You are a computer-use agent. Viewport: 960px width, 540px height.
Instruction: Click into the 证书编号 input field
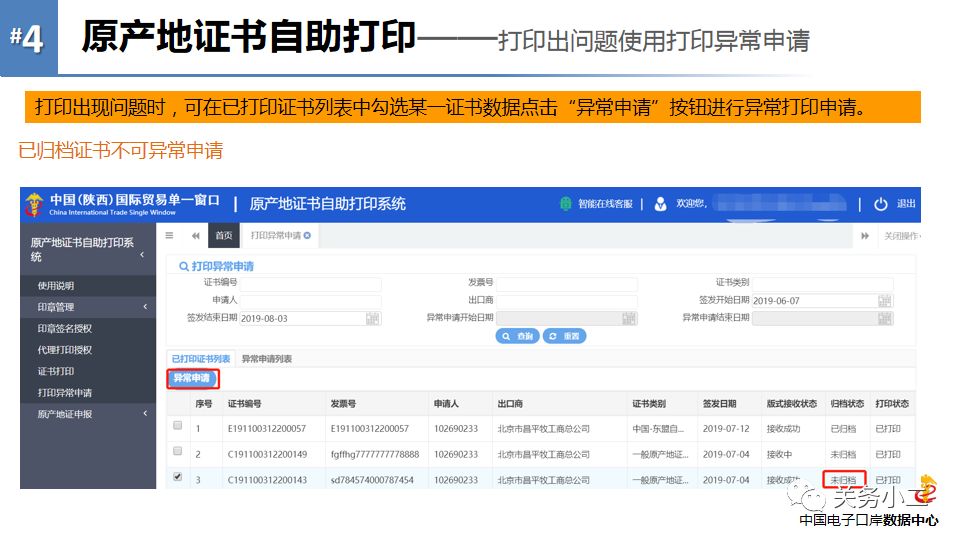click(310, 283)
